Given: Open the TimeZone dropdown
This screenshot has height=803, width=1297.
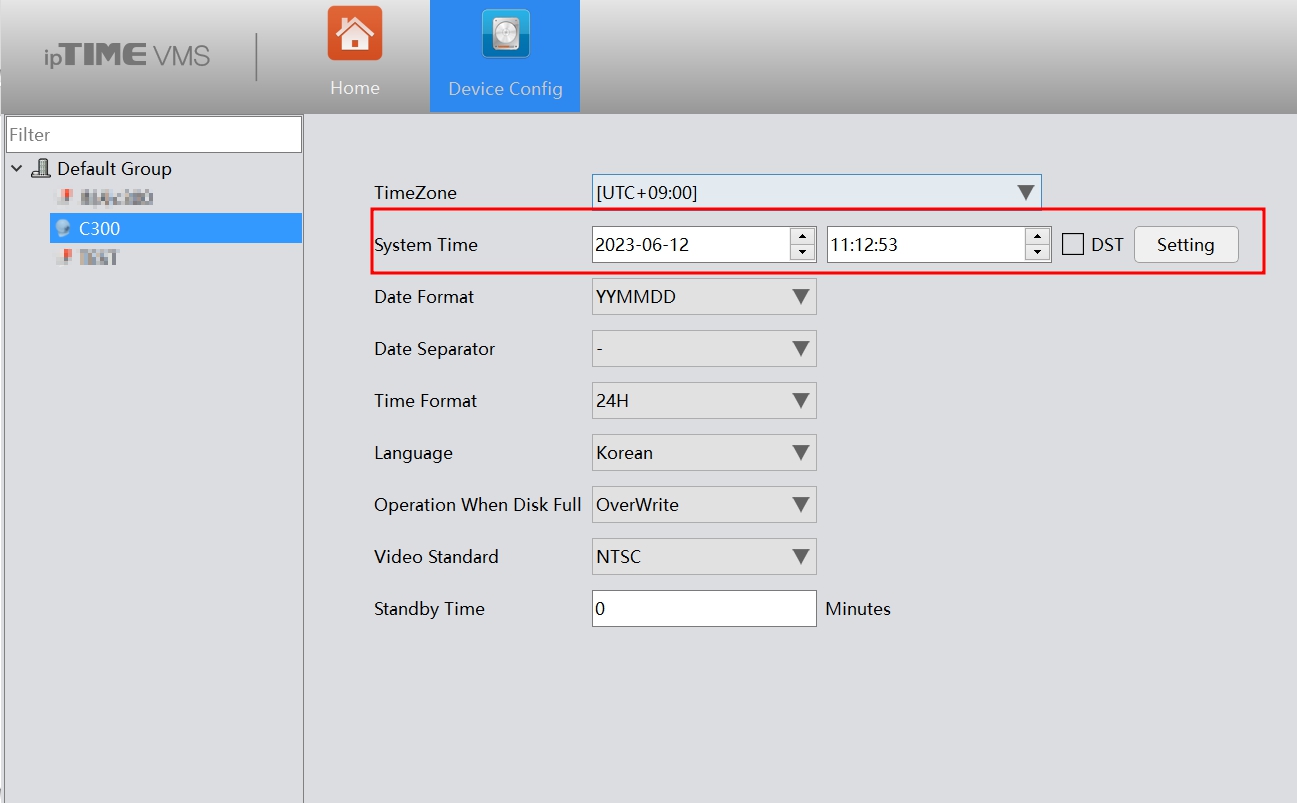Looking at the screenshot, I should pos(816,193).
